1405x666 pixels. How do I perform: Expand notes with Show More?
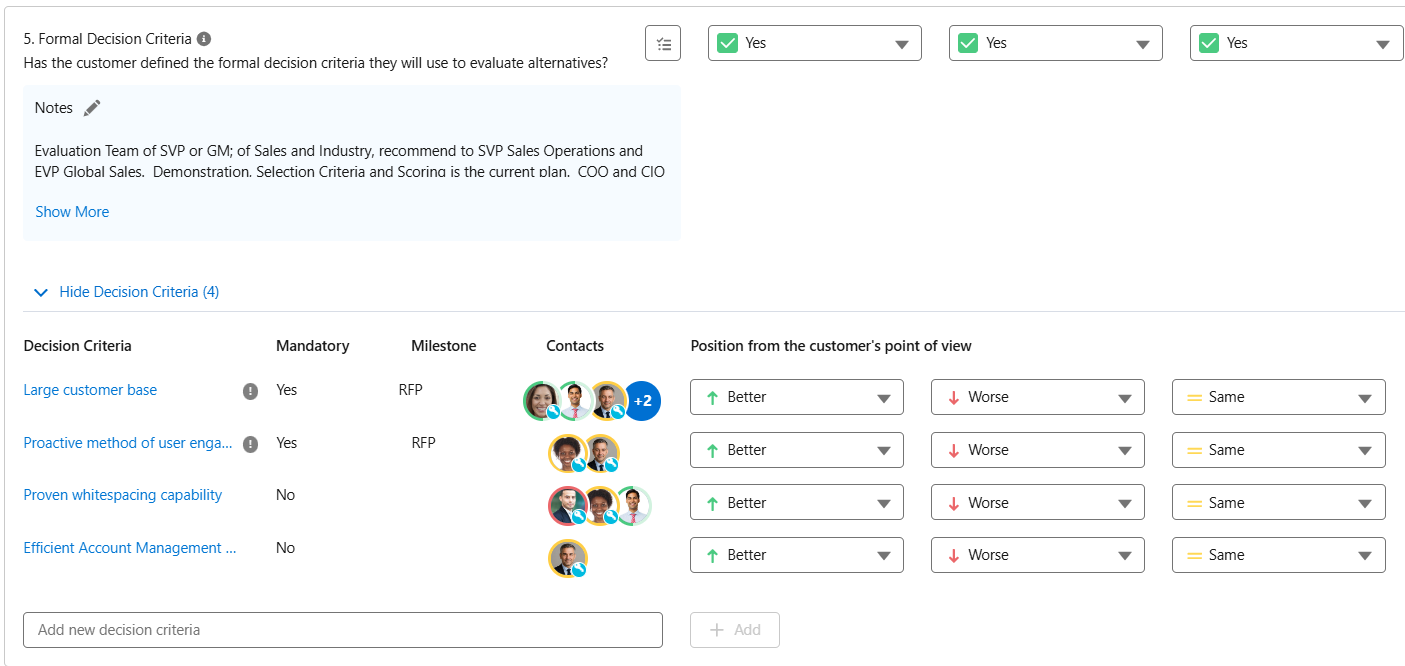pos(72,212)
